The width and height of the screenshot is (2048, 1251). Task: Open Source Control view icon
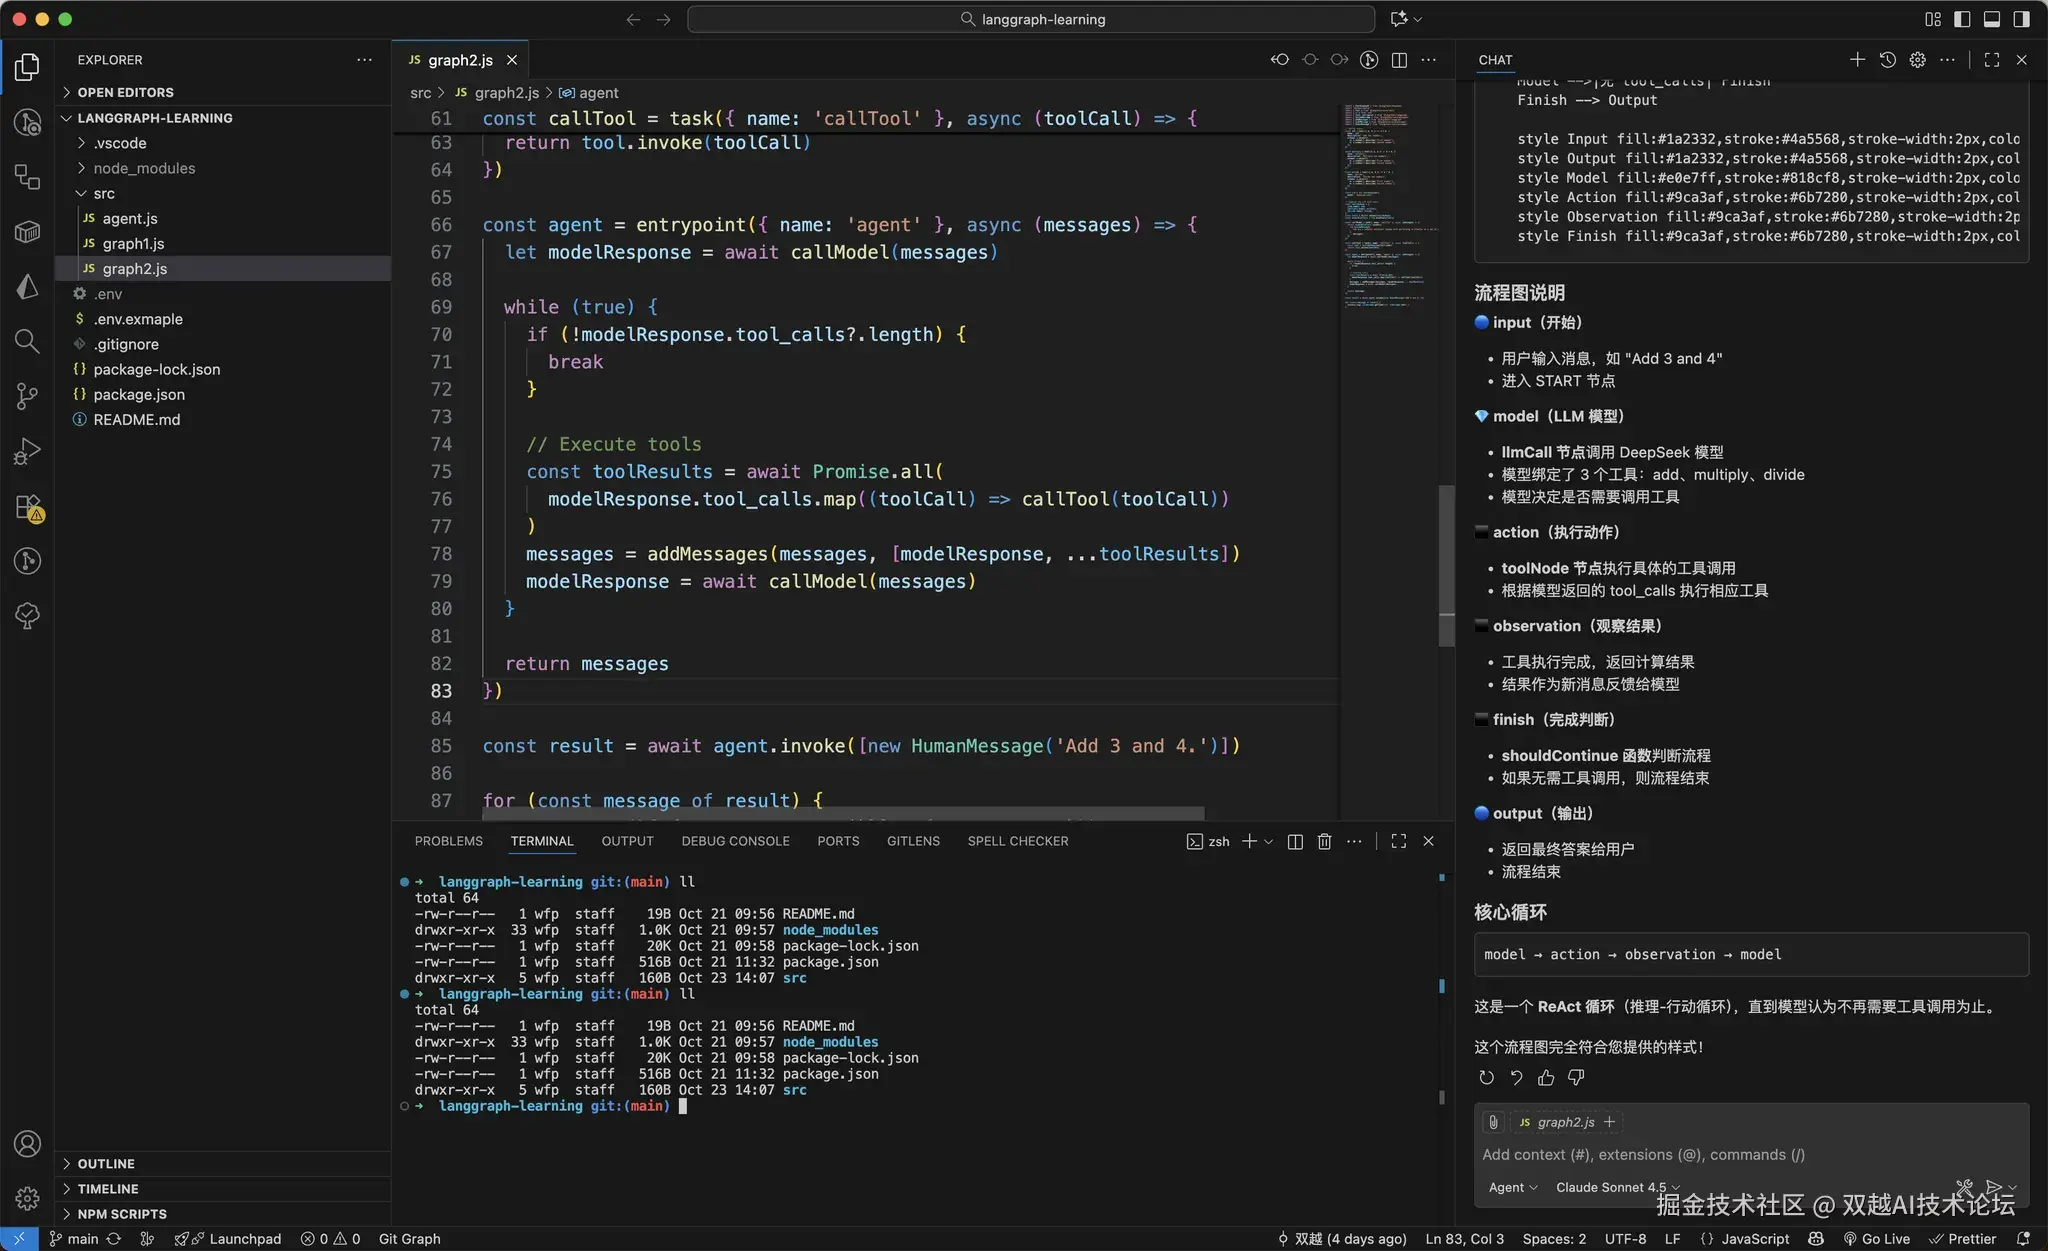pos(27,396)
